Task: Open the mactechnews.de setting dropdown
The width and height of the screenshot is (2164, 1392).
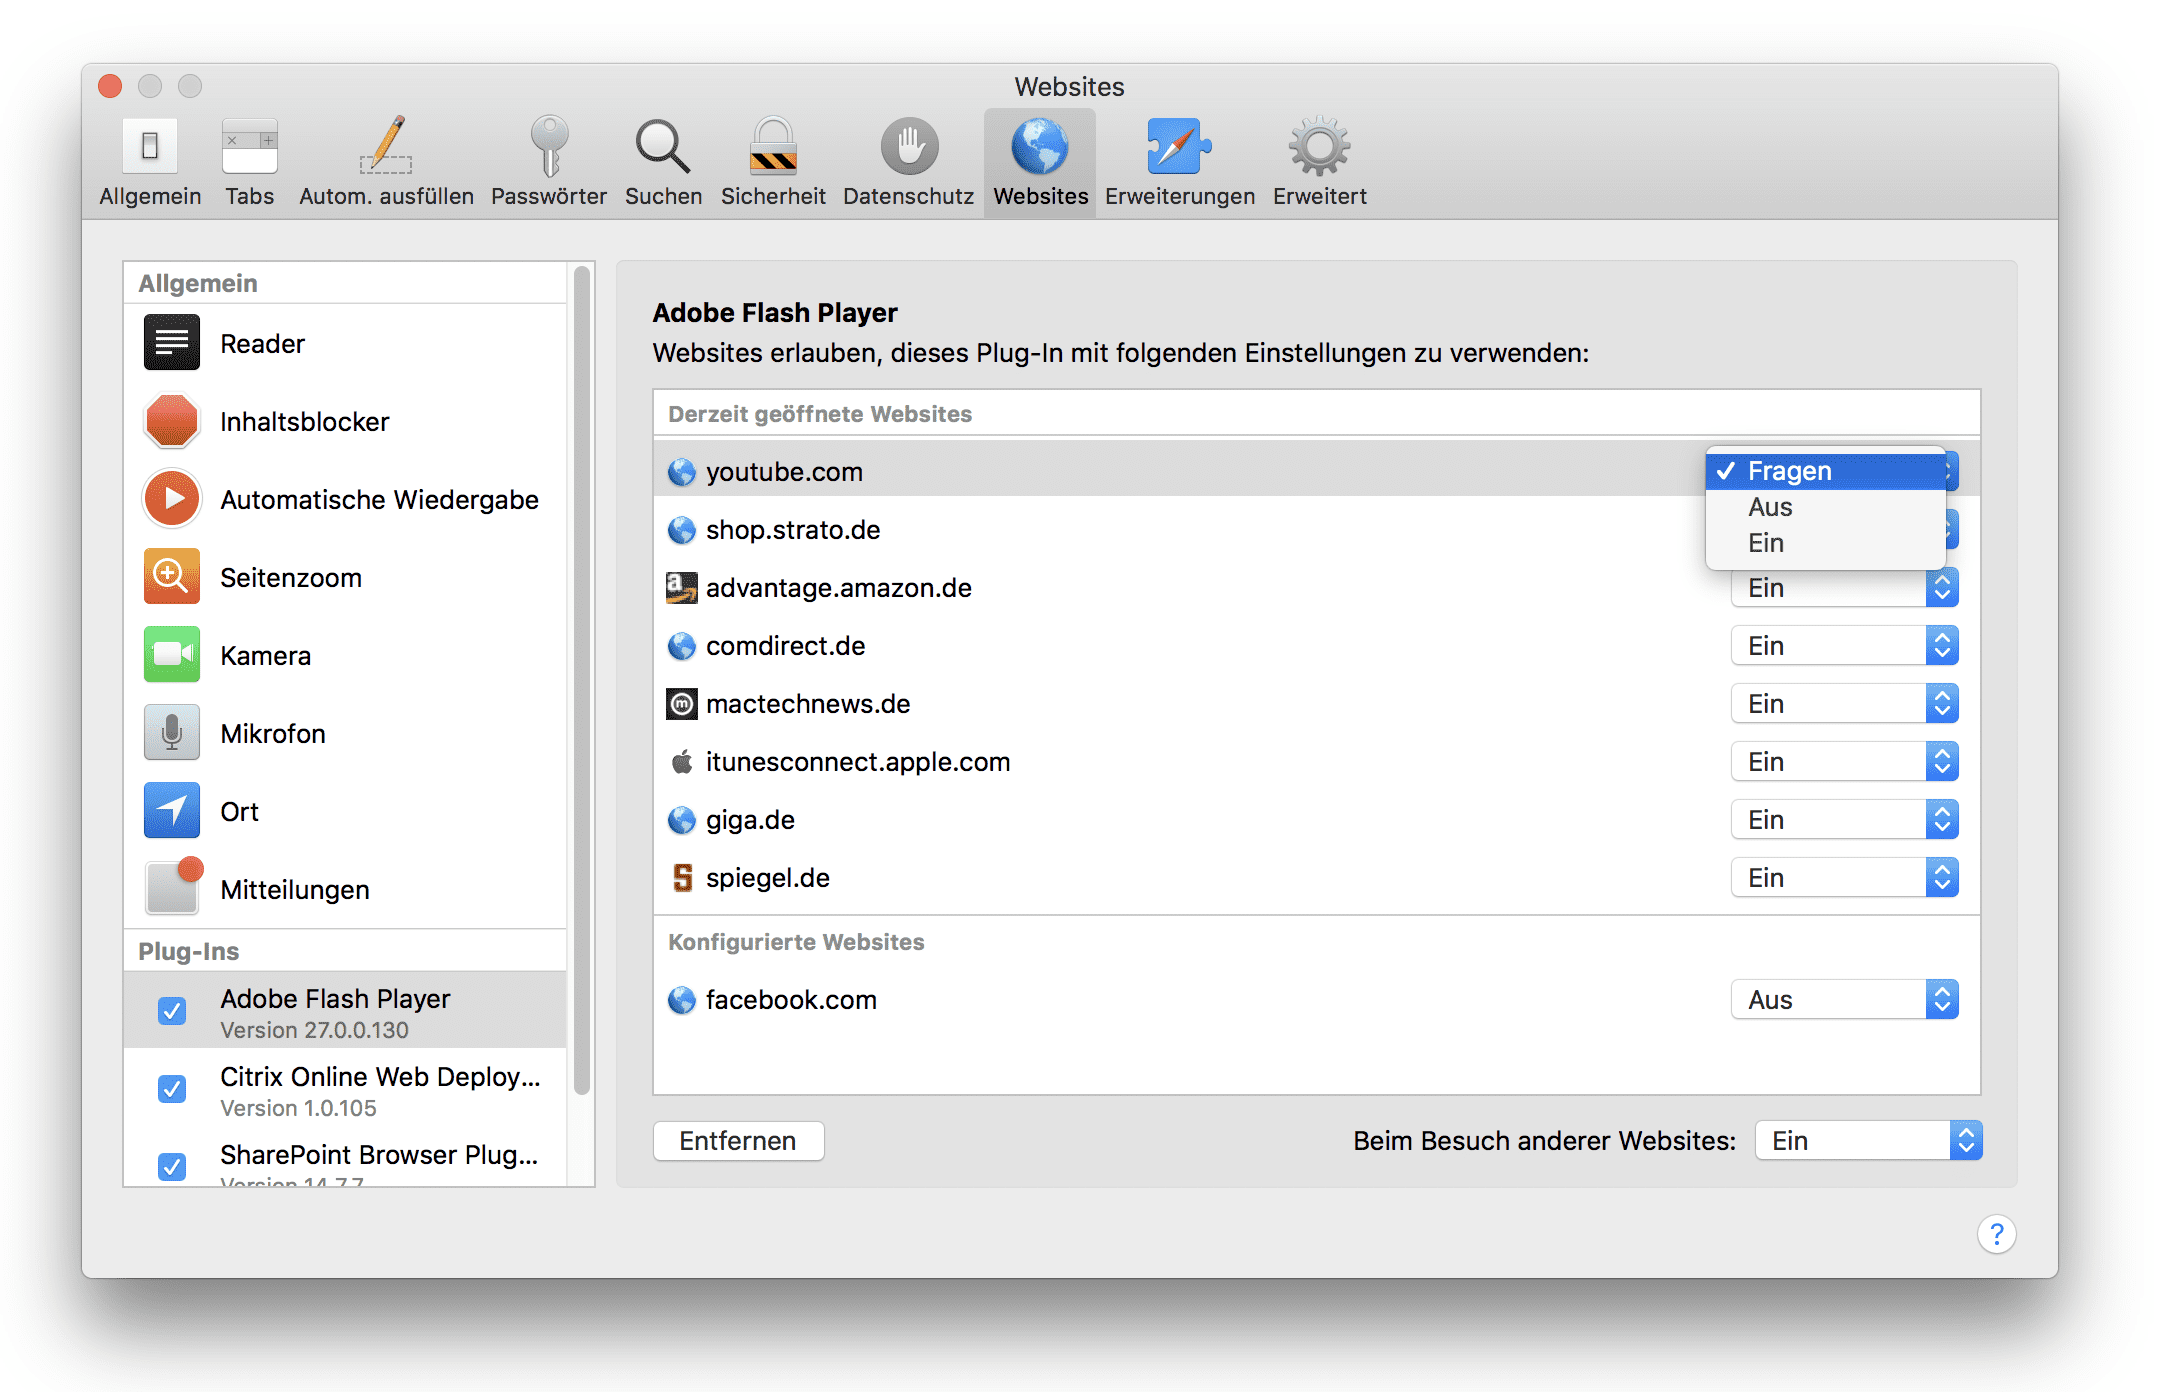Action: pos(1844,704)
